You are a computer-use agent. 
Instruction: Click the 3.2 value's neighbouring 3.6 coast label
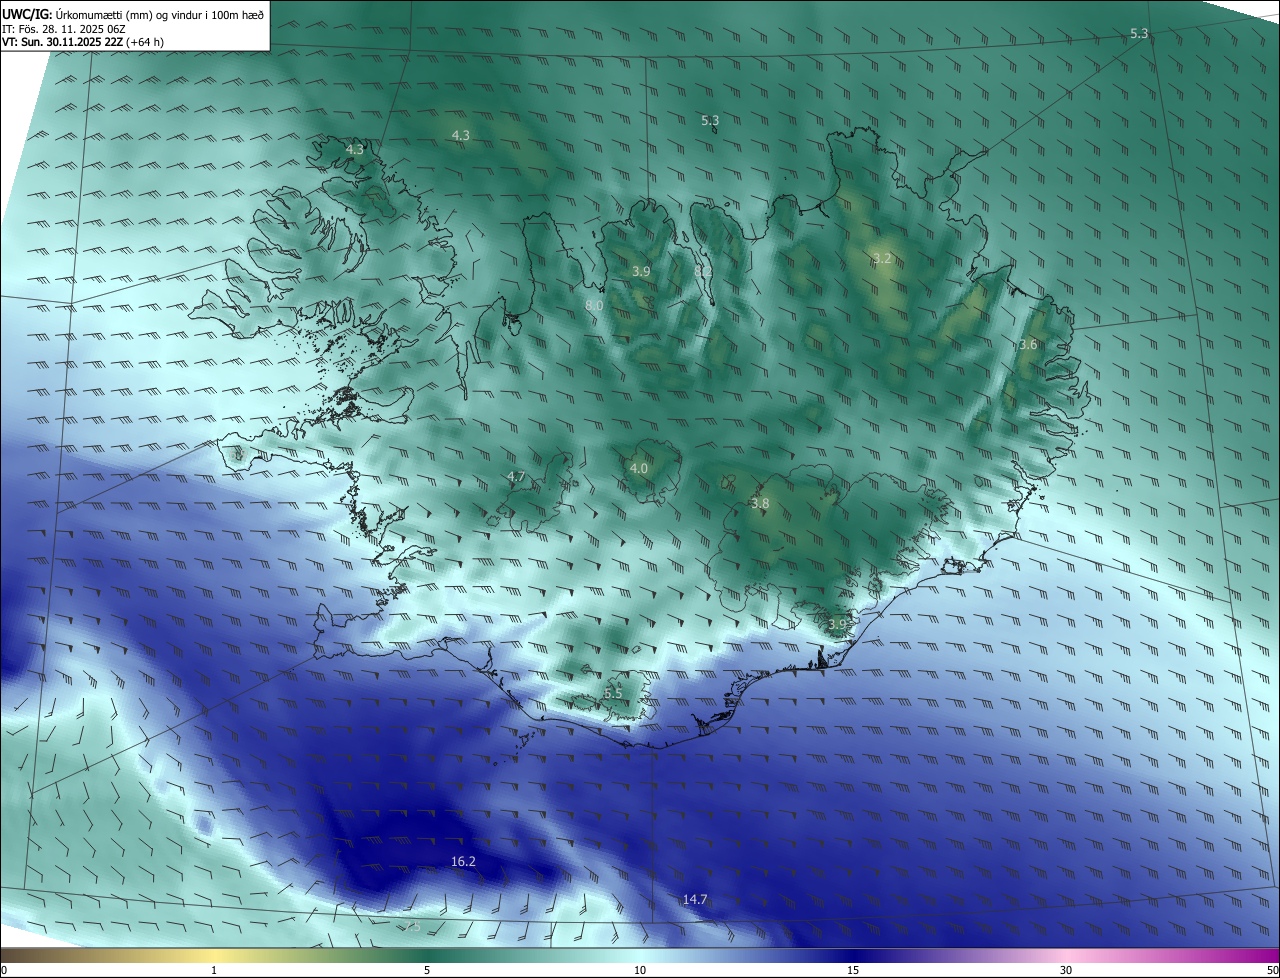click(1028, 345)
